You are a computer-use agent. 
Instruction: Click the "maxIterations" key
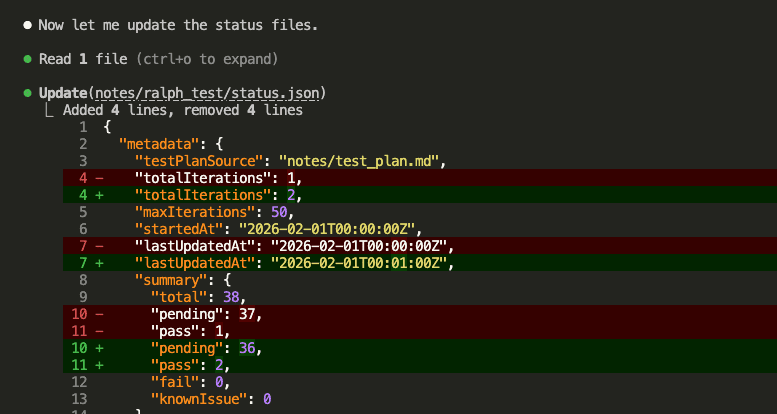pyautogui.click(x=198, y=212)
